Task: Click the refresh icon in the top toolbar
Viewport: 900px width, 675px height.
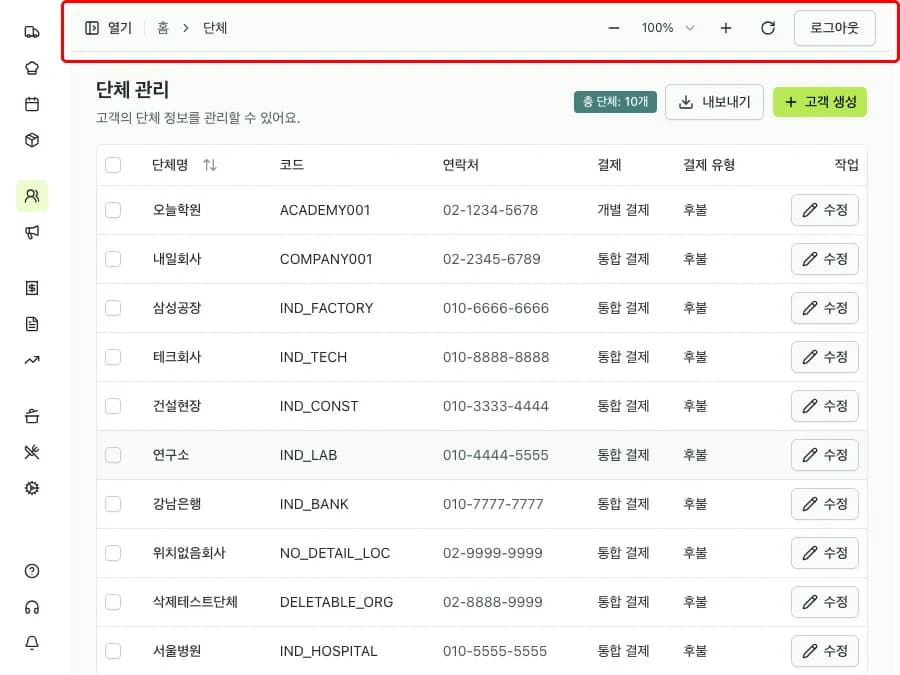Action: [x=768, y=28]
